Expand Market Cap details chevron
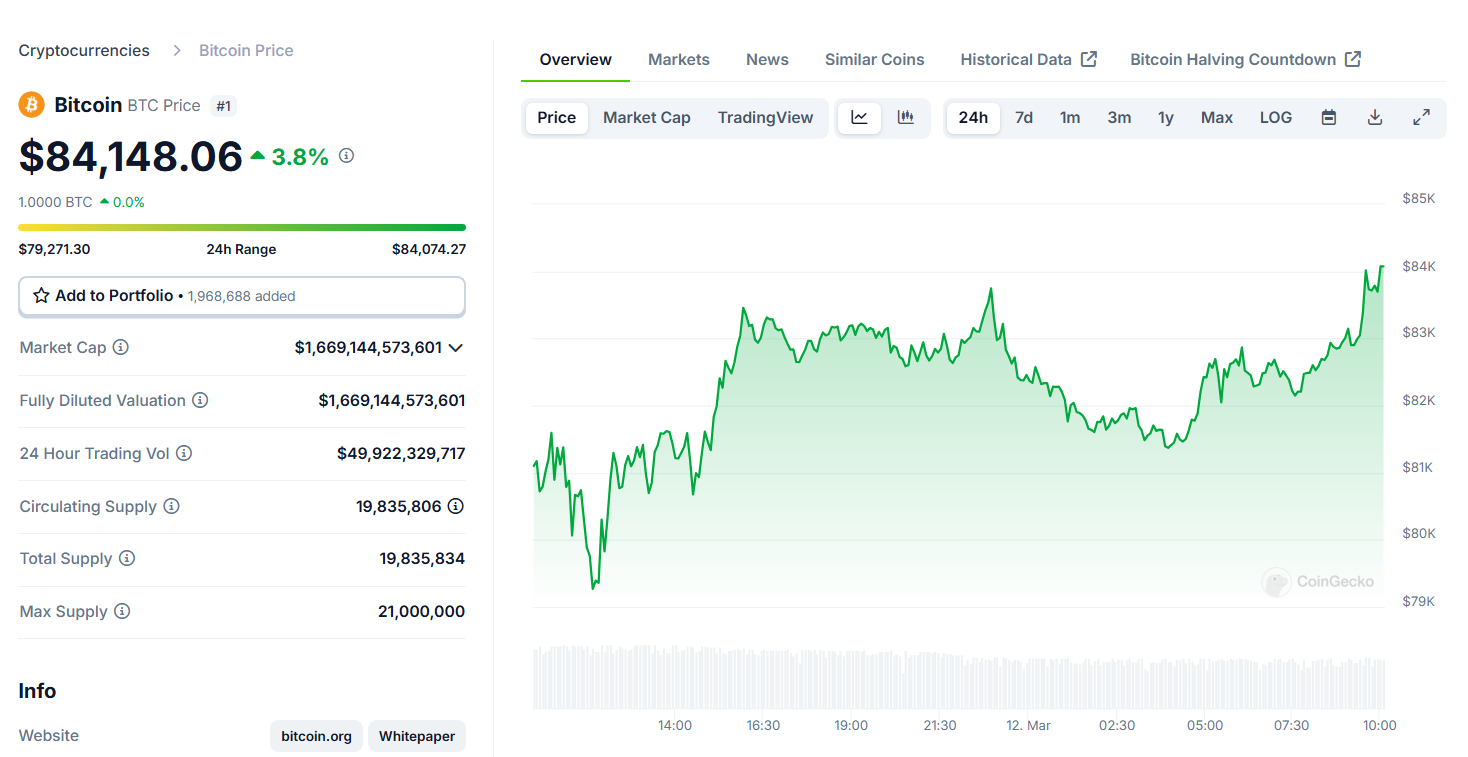This screenshot has height=757, width=1468. point(456,348)
